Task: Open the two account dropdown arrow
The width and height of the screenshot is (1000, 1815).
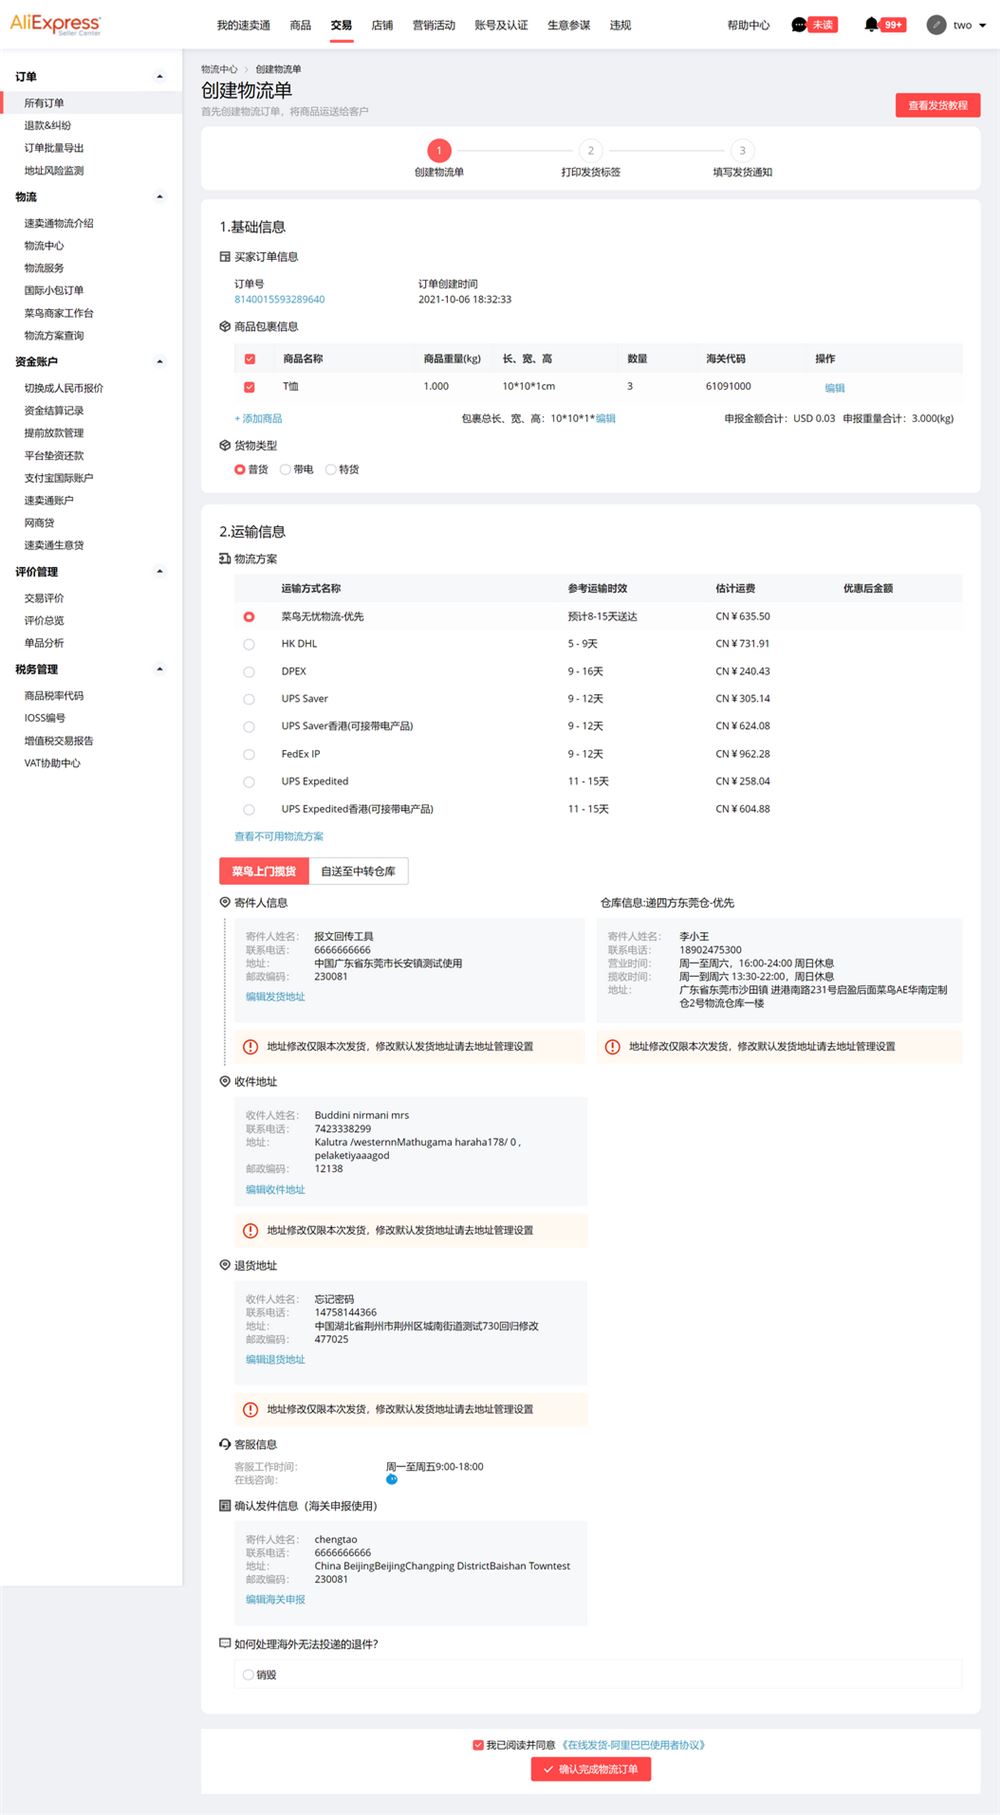Action: [x=982, y=26]
